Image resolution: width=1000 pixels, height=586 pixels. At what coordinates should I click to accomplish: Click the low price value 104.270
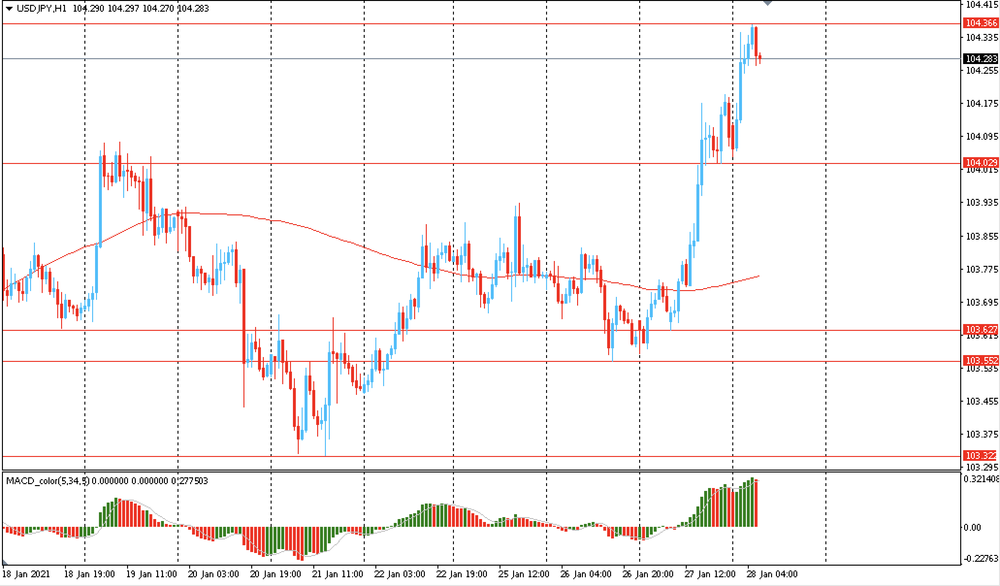tap(158, 8)
